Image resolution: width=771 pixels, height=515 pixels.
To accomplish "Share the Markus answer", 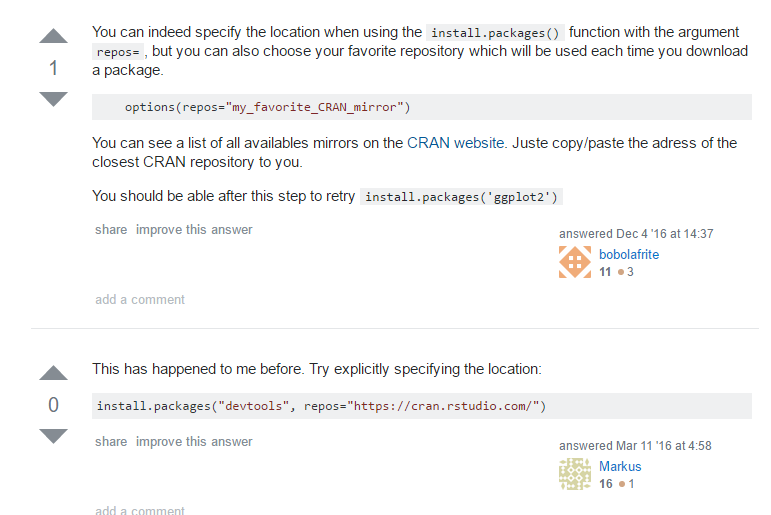I will [111, 442].
